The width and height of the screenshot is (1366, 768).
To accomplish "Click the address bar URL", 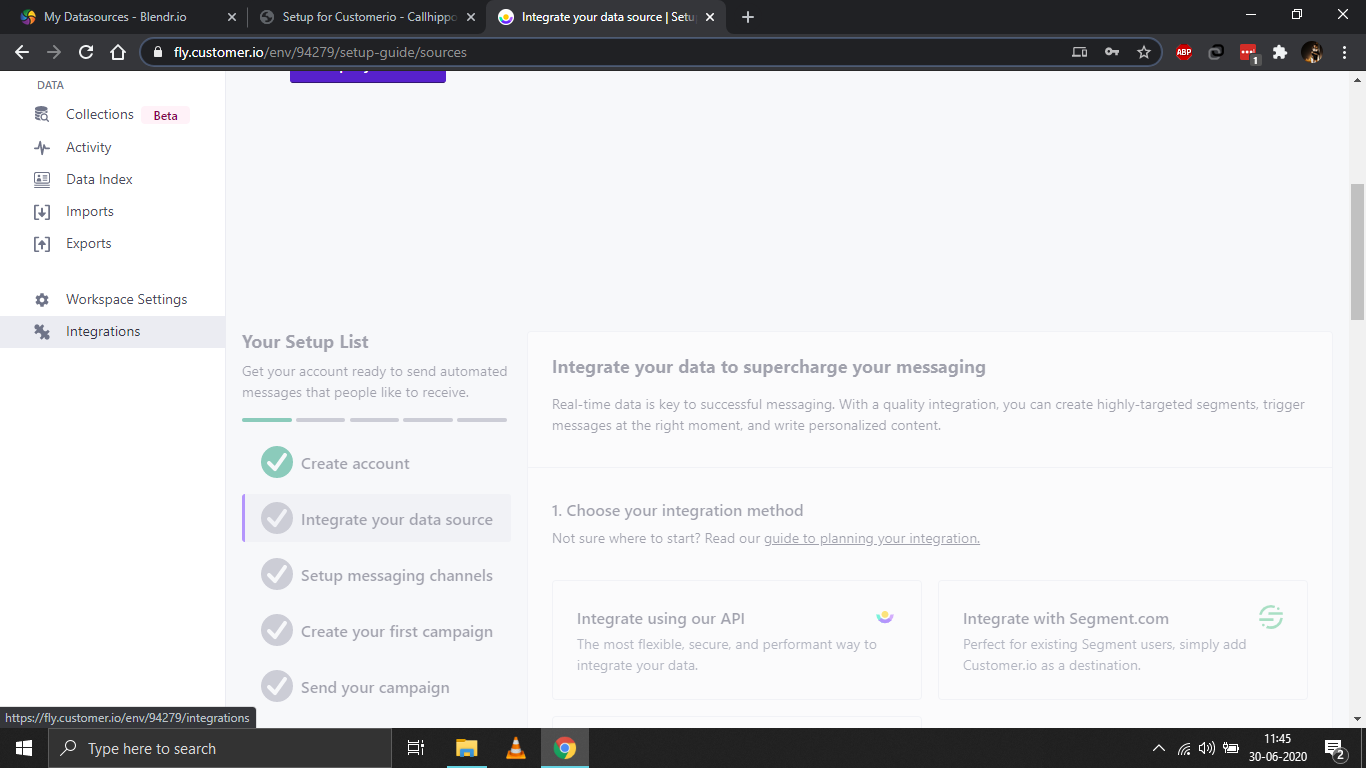I will (320, 52).
